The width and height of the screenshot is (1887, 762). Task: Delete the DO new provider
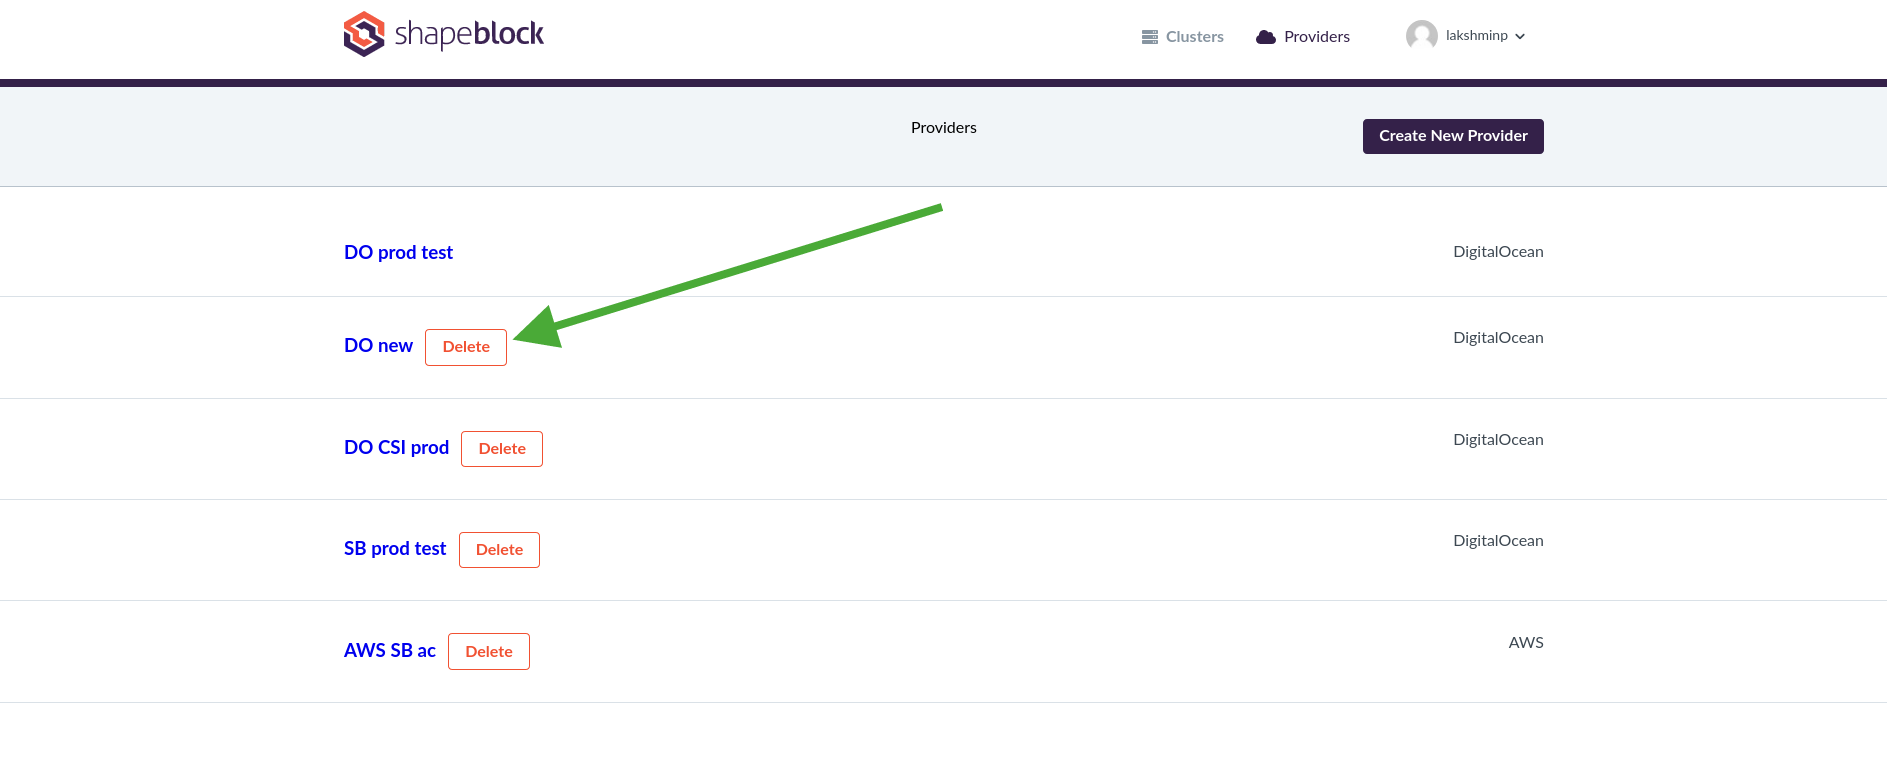pos(466,347)
